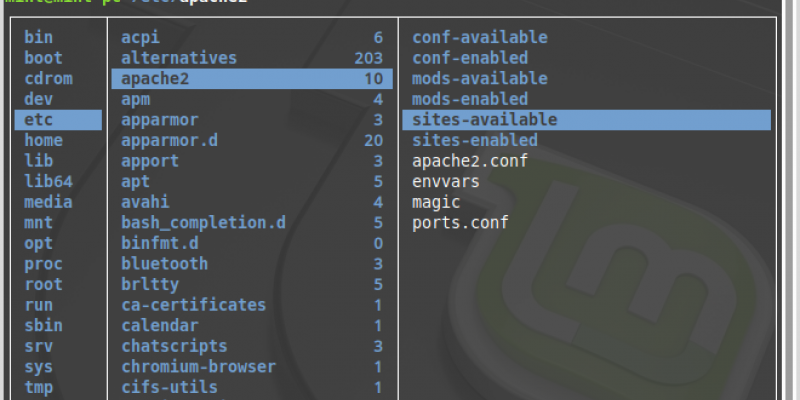Select conf-available in the preview pane
The image size is (800, 400).
[x=480, y=37]
